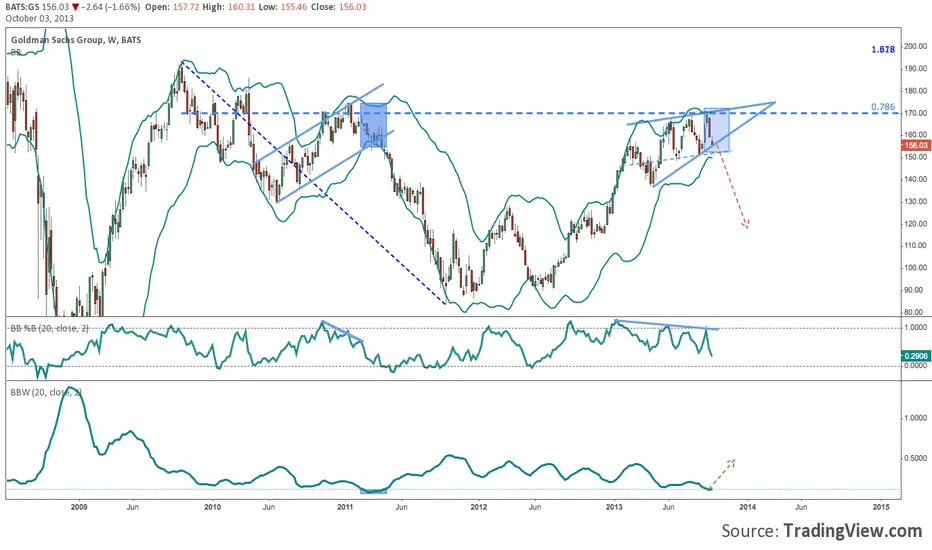Click 1.0000 on the BBW axis
932x550 pixels.
pyautogui.click(x=915, y=418)
